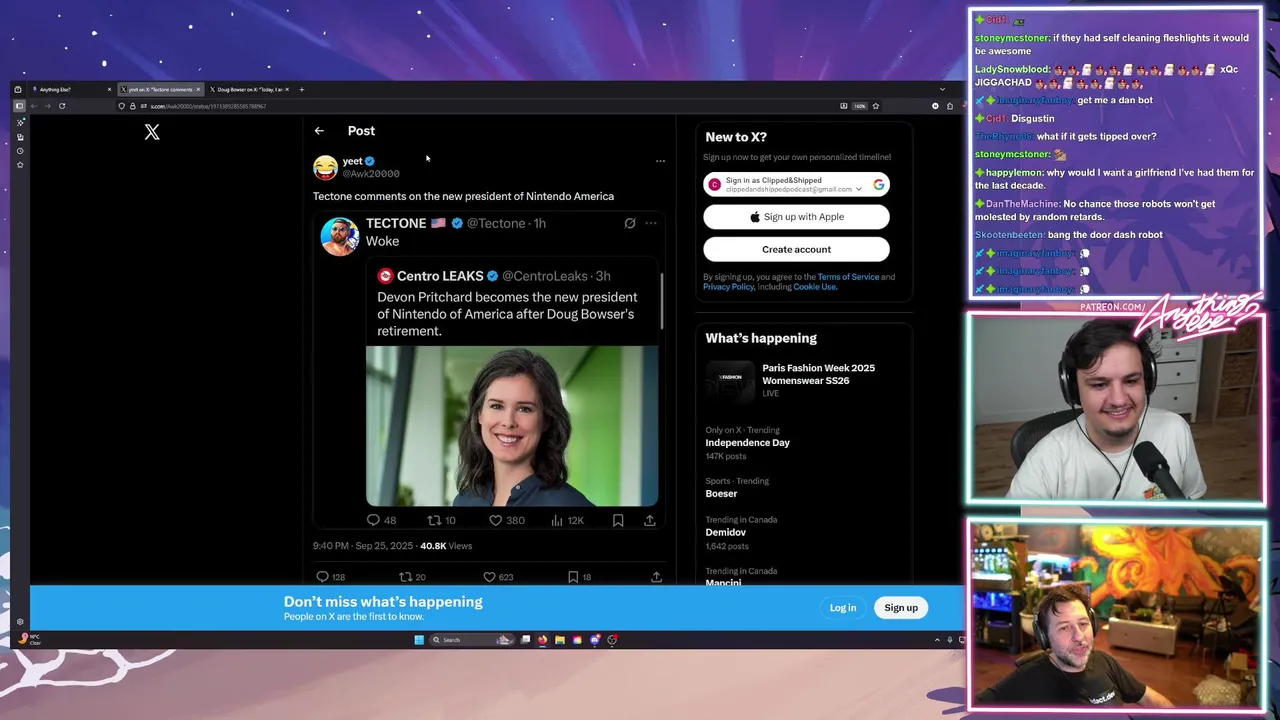Open the Cookie Use link
This screenshot has width=1280, height=720.
pyautogui.click(x=814, y=287)
